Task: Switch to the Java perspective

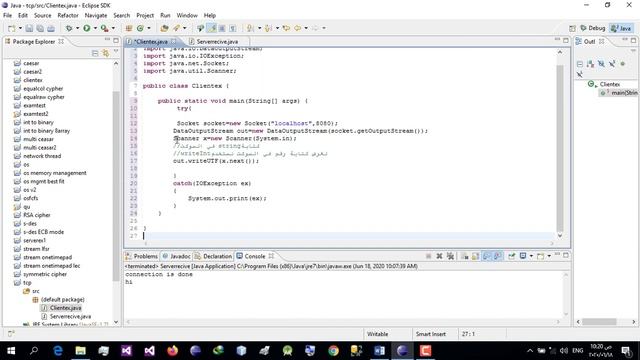Action: point(621,28)
